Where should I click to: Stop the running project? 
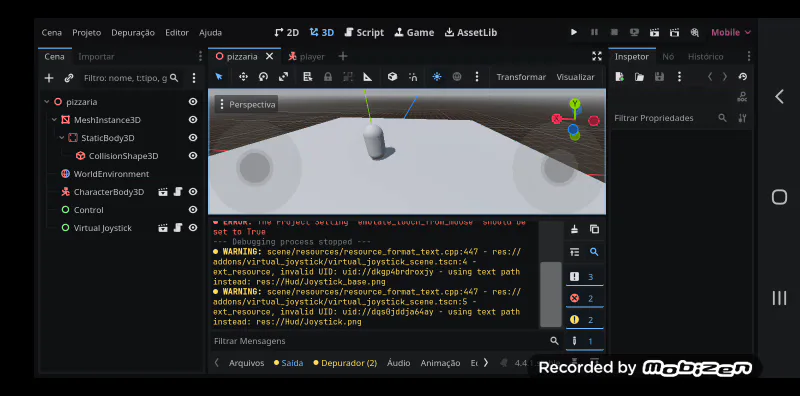point(614,32)
